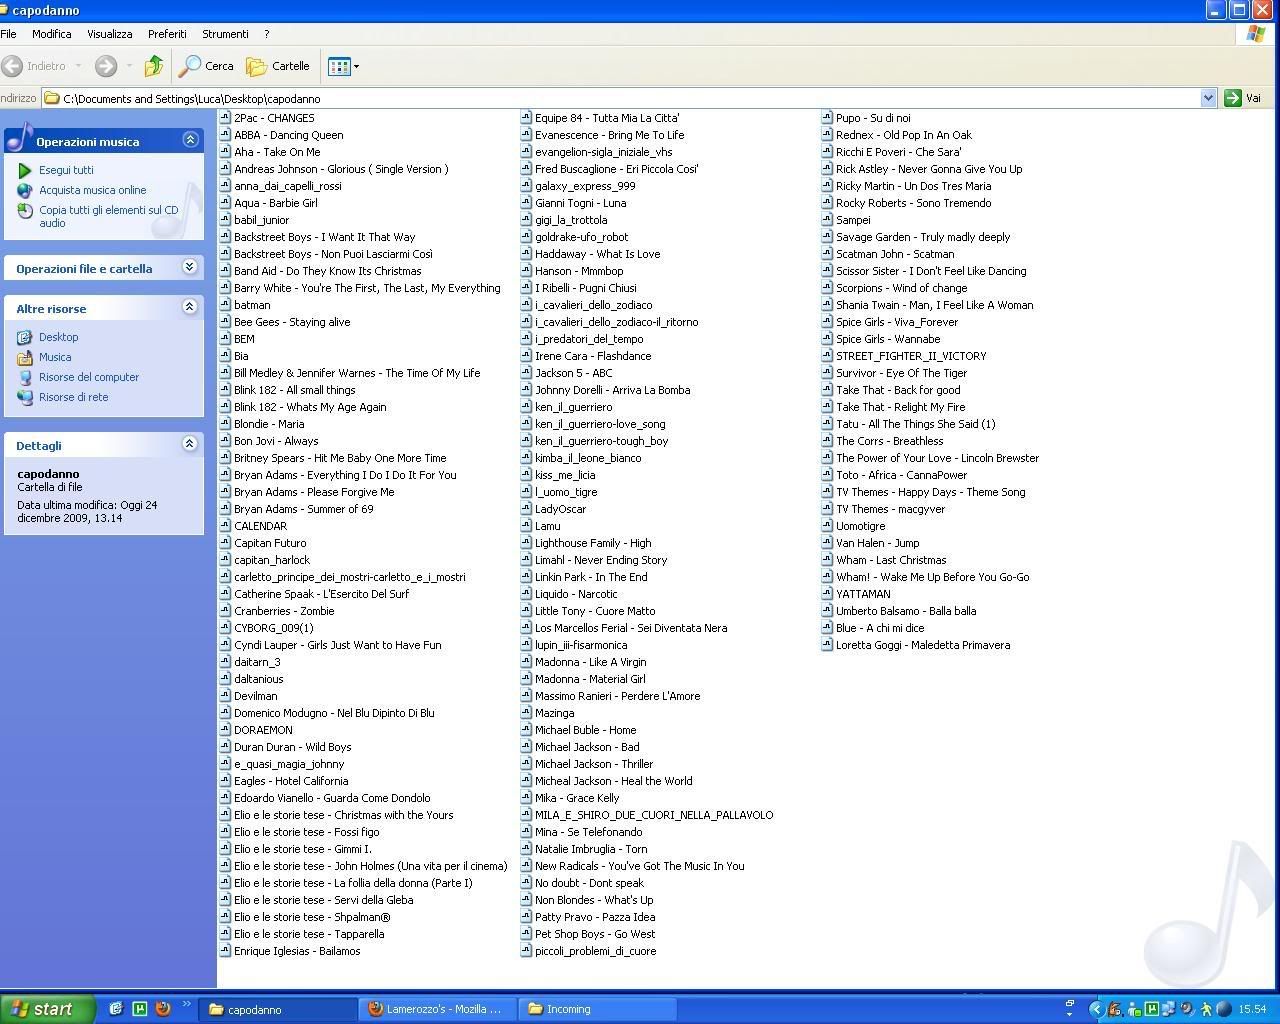
Task: Click the Esegui tutti play icon
Action: 25,170
